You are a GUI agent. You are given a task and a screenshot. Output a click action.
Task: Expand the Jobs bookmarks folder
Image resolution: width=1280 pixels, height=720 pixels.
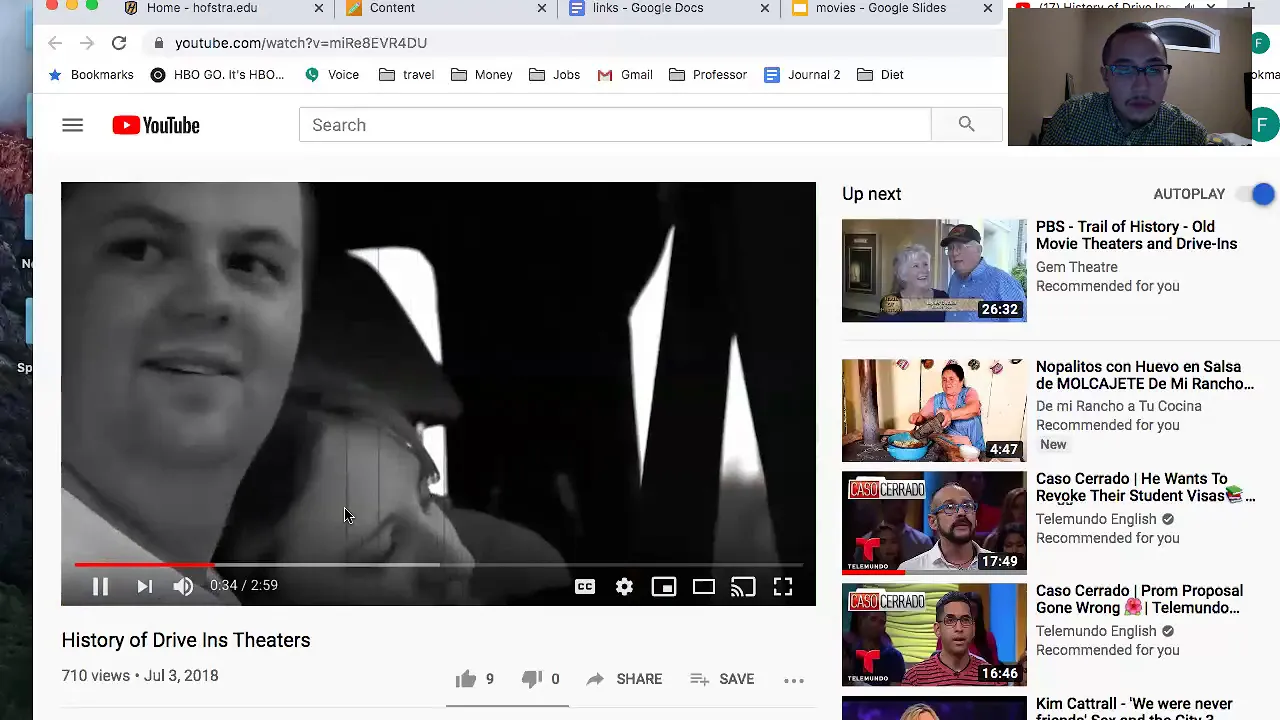[554, 75]
